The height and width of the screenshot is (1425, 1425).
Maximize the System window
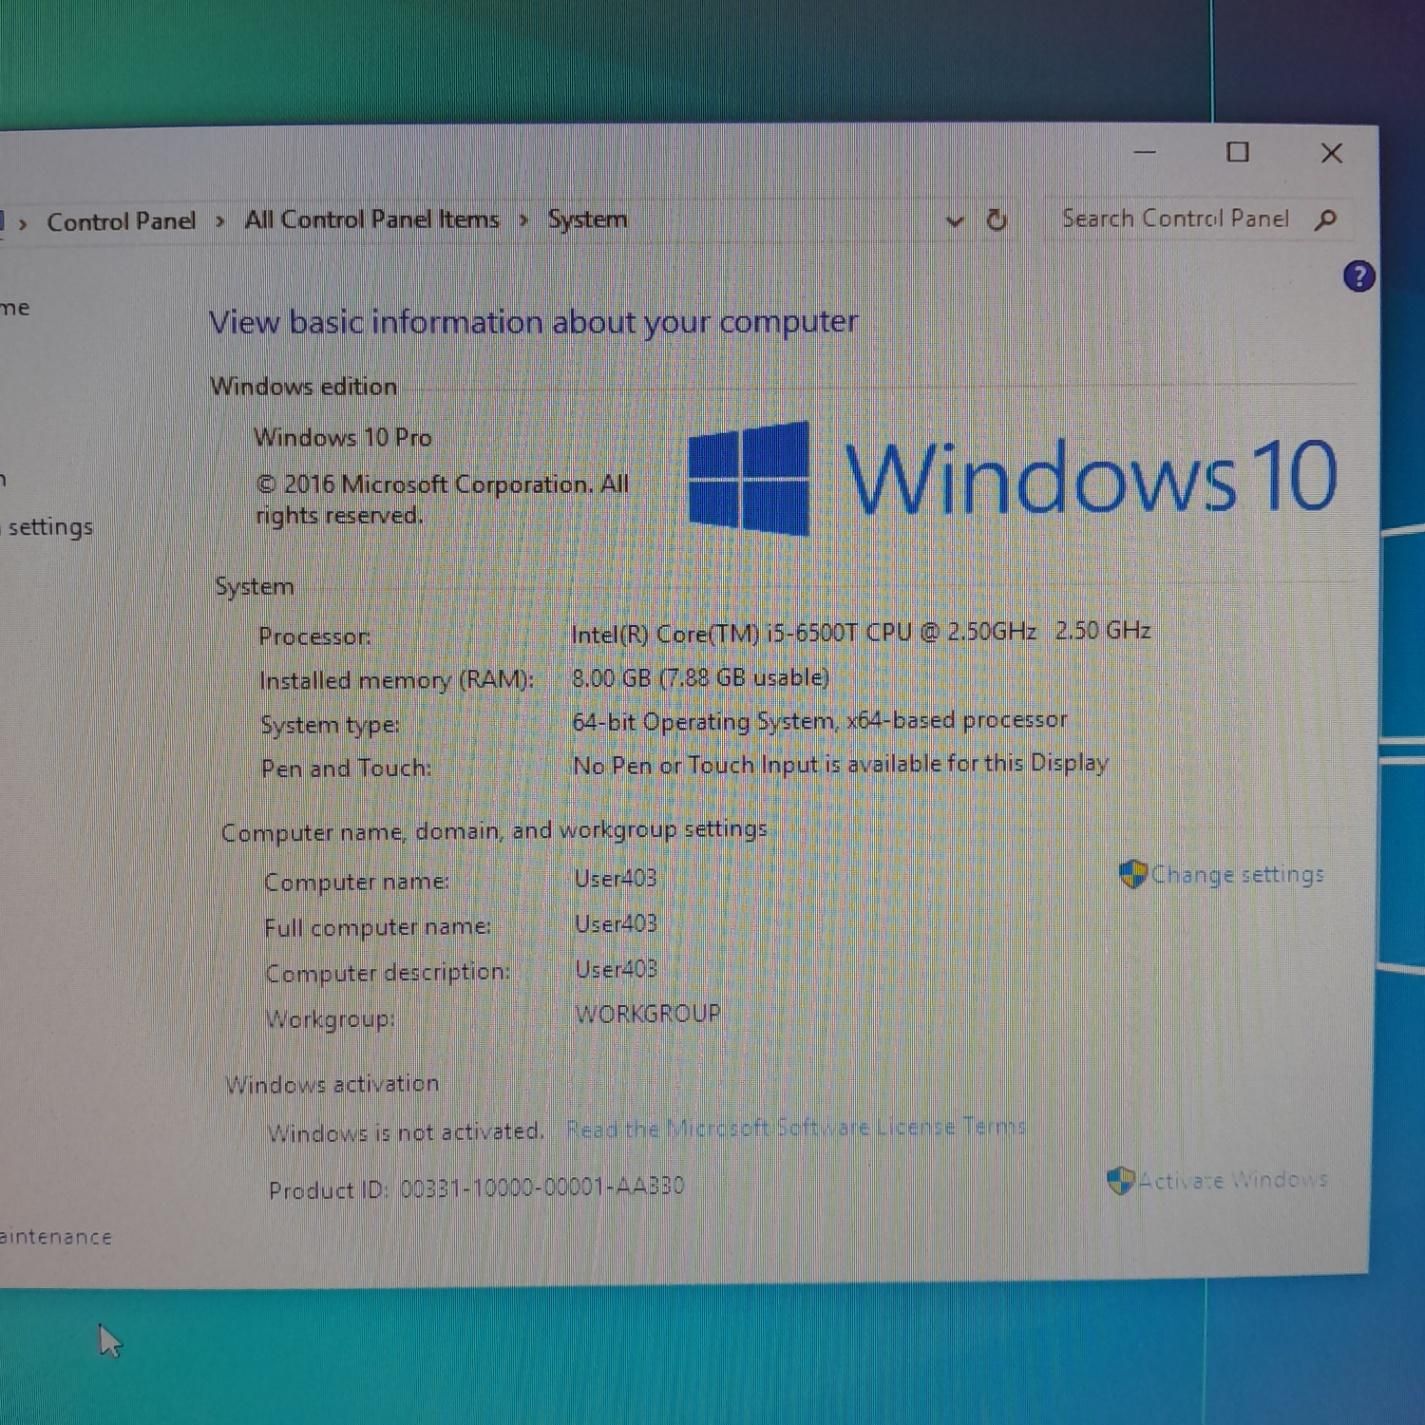click(x=1238, y=152)
